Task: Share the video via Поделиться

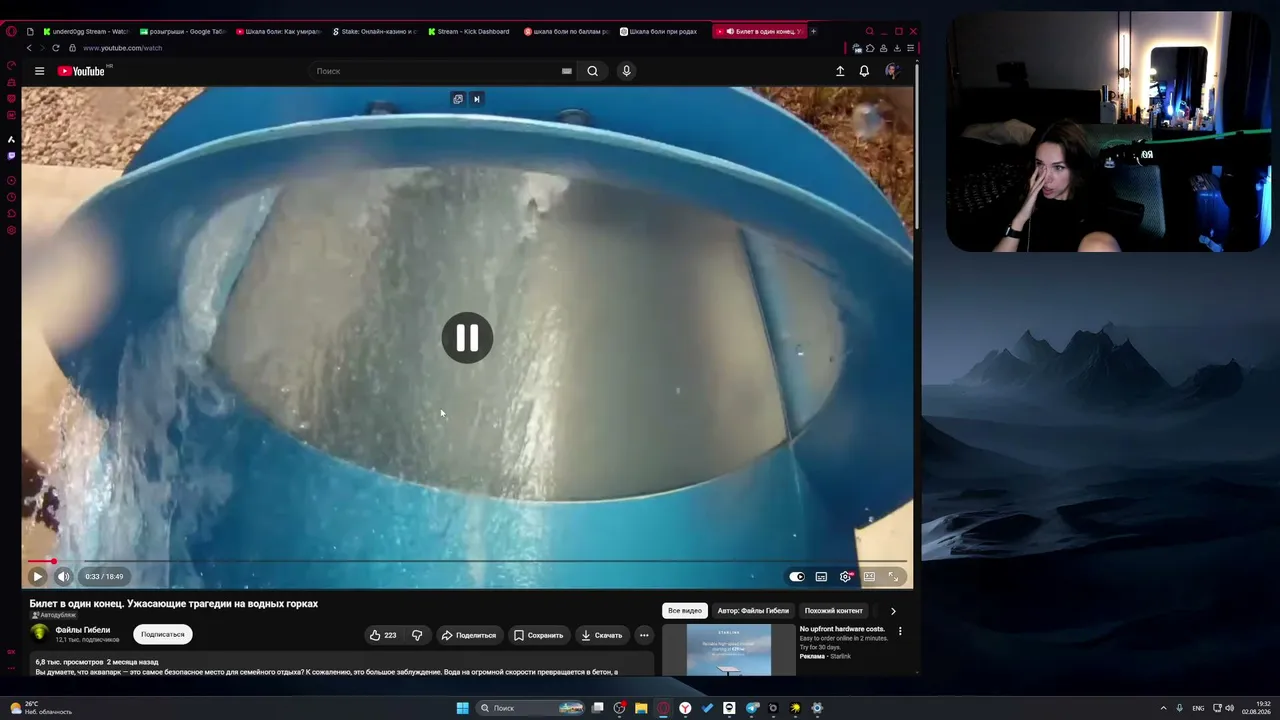Action: pyautogui.click(x=469, y=635)
